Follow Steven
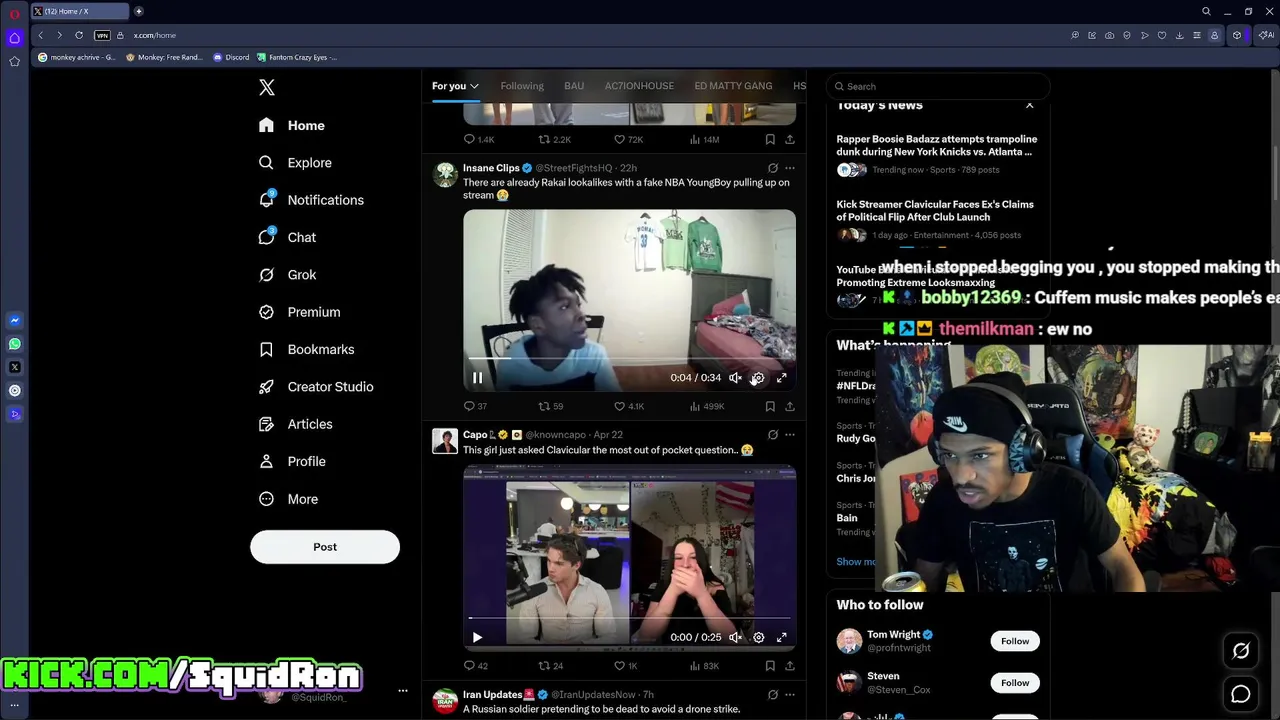The image size is (1280, 720). (1015, 683)
